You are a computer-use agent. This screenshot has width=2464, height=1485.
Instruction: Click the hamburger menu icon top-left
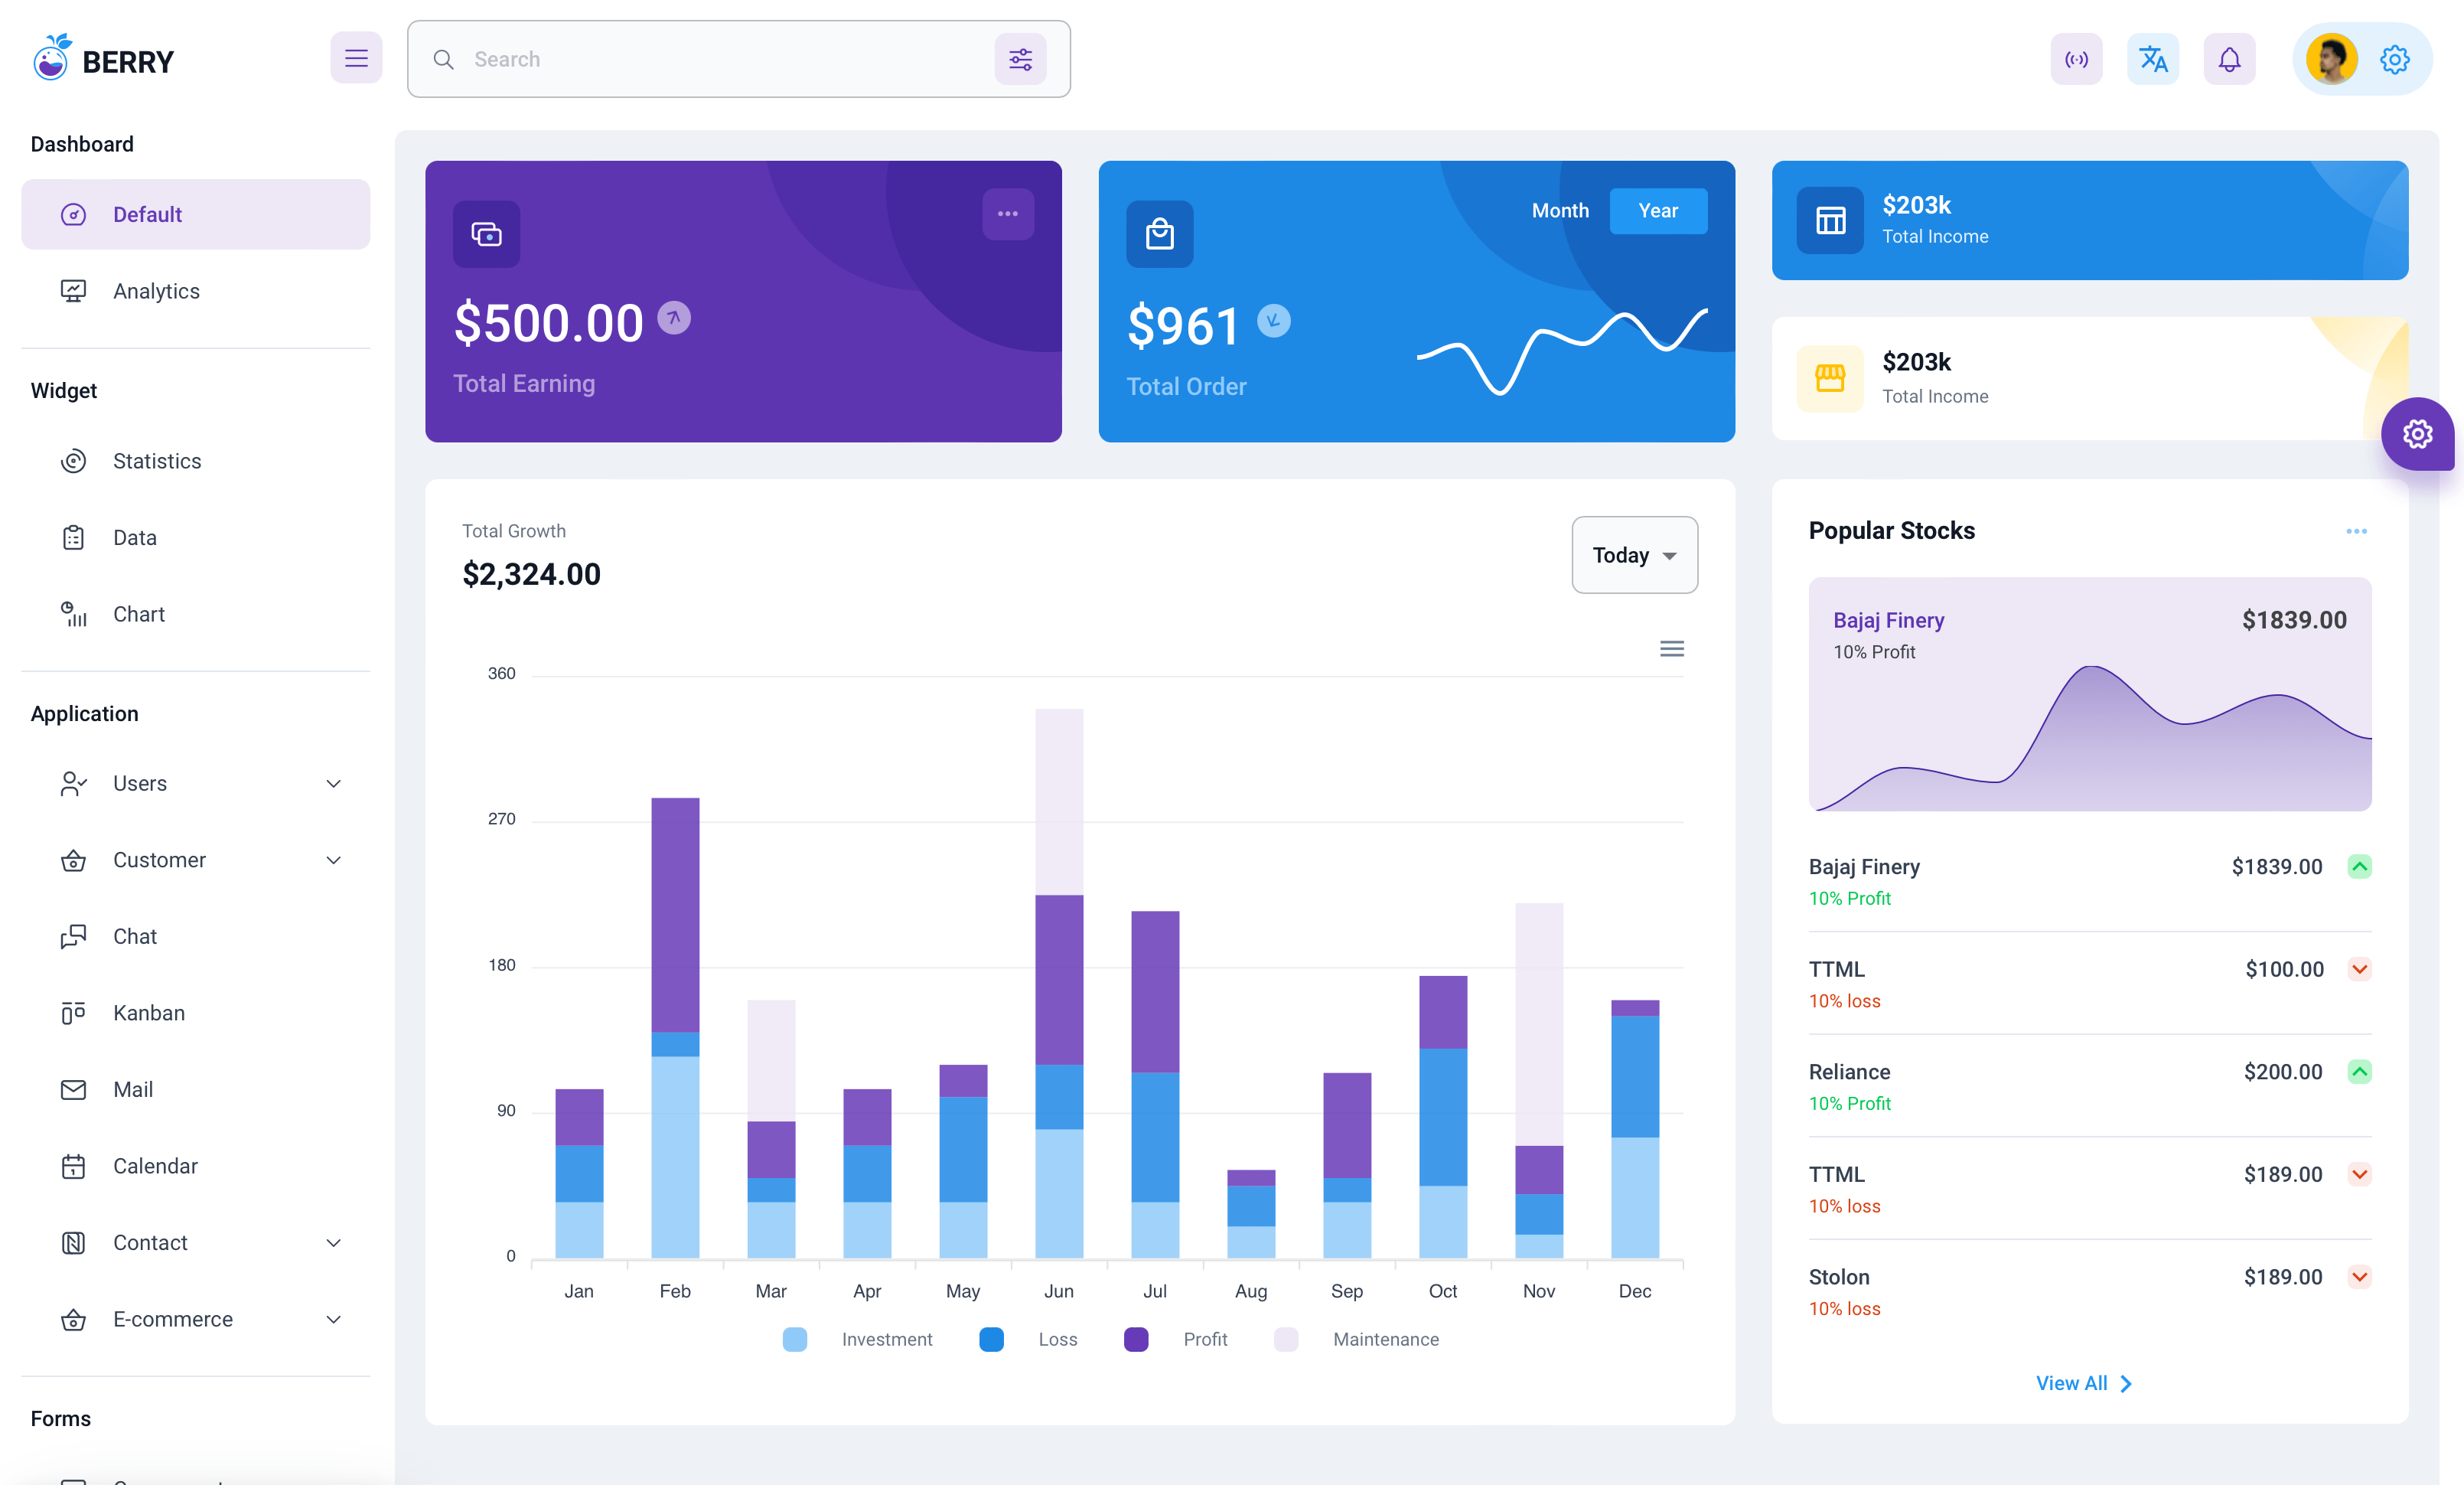[356, 58]
